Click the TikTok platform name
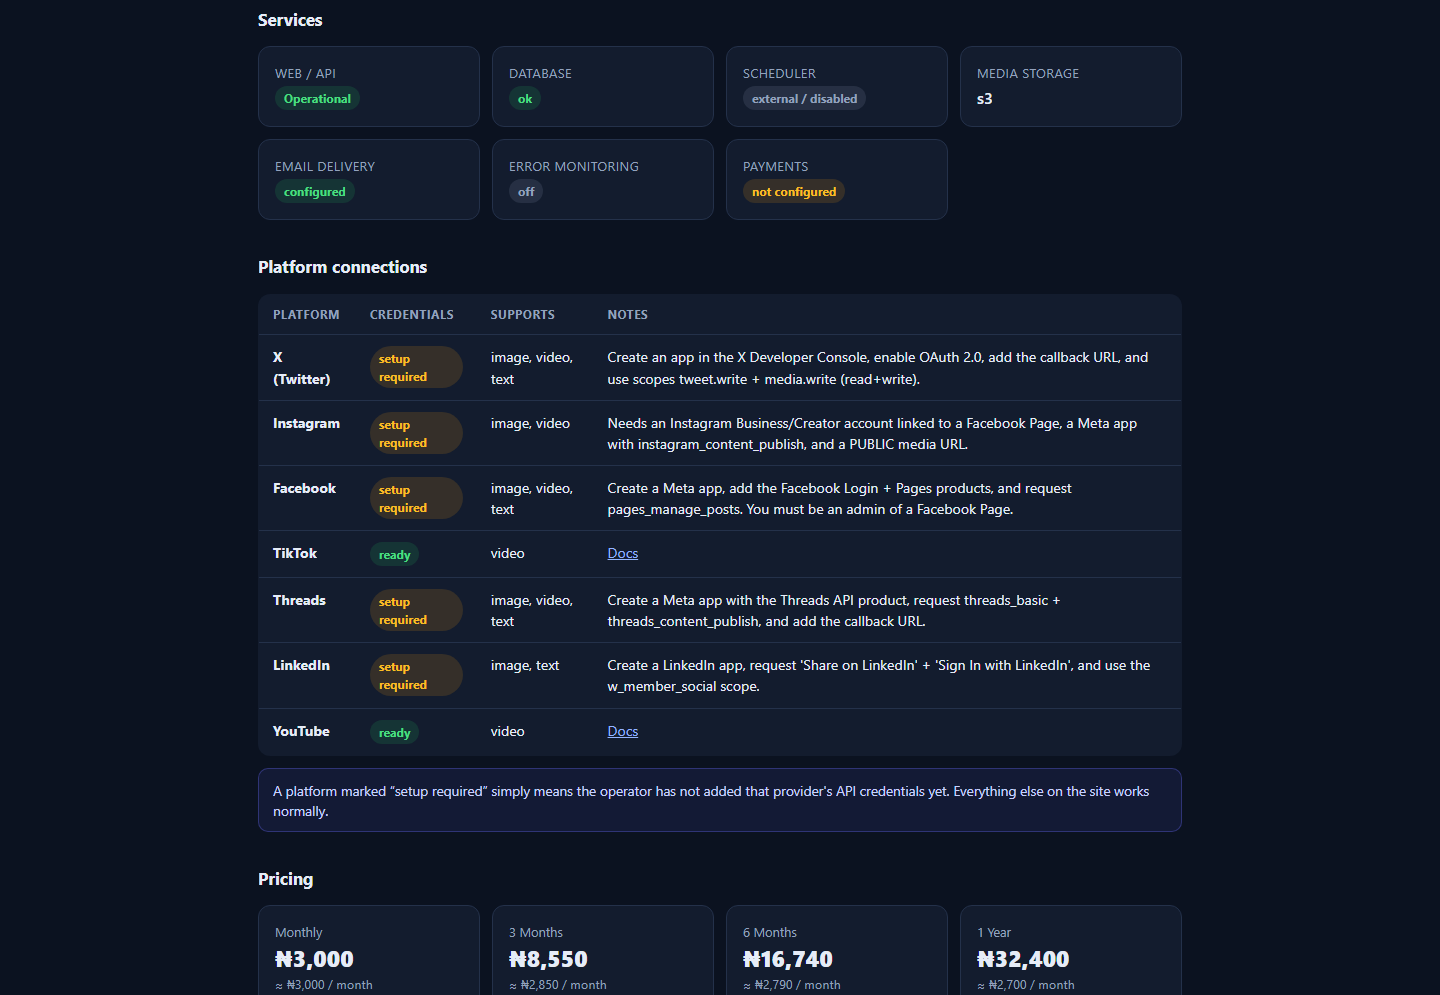The width and height of the screenshot is (1440, 995). click(295, 553)
